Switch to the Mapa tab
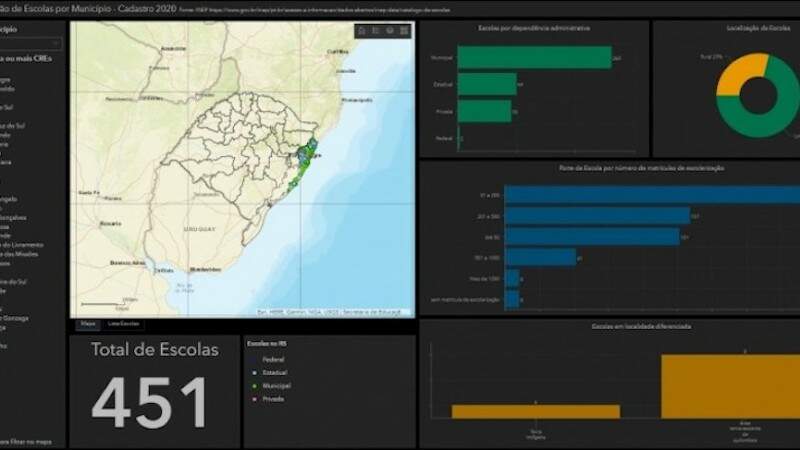The image size is (800, 450). pos(88,324)
